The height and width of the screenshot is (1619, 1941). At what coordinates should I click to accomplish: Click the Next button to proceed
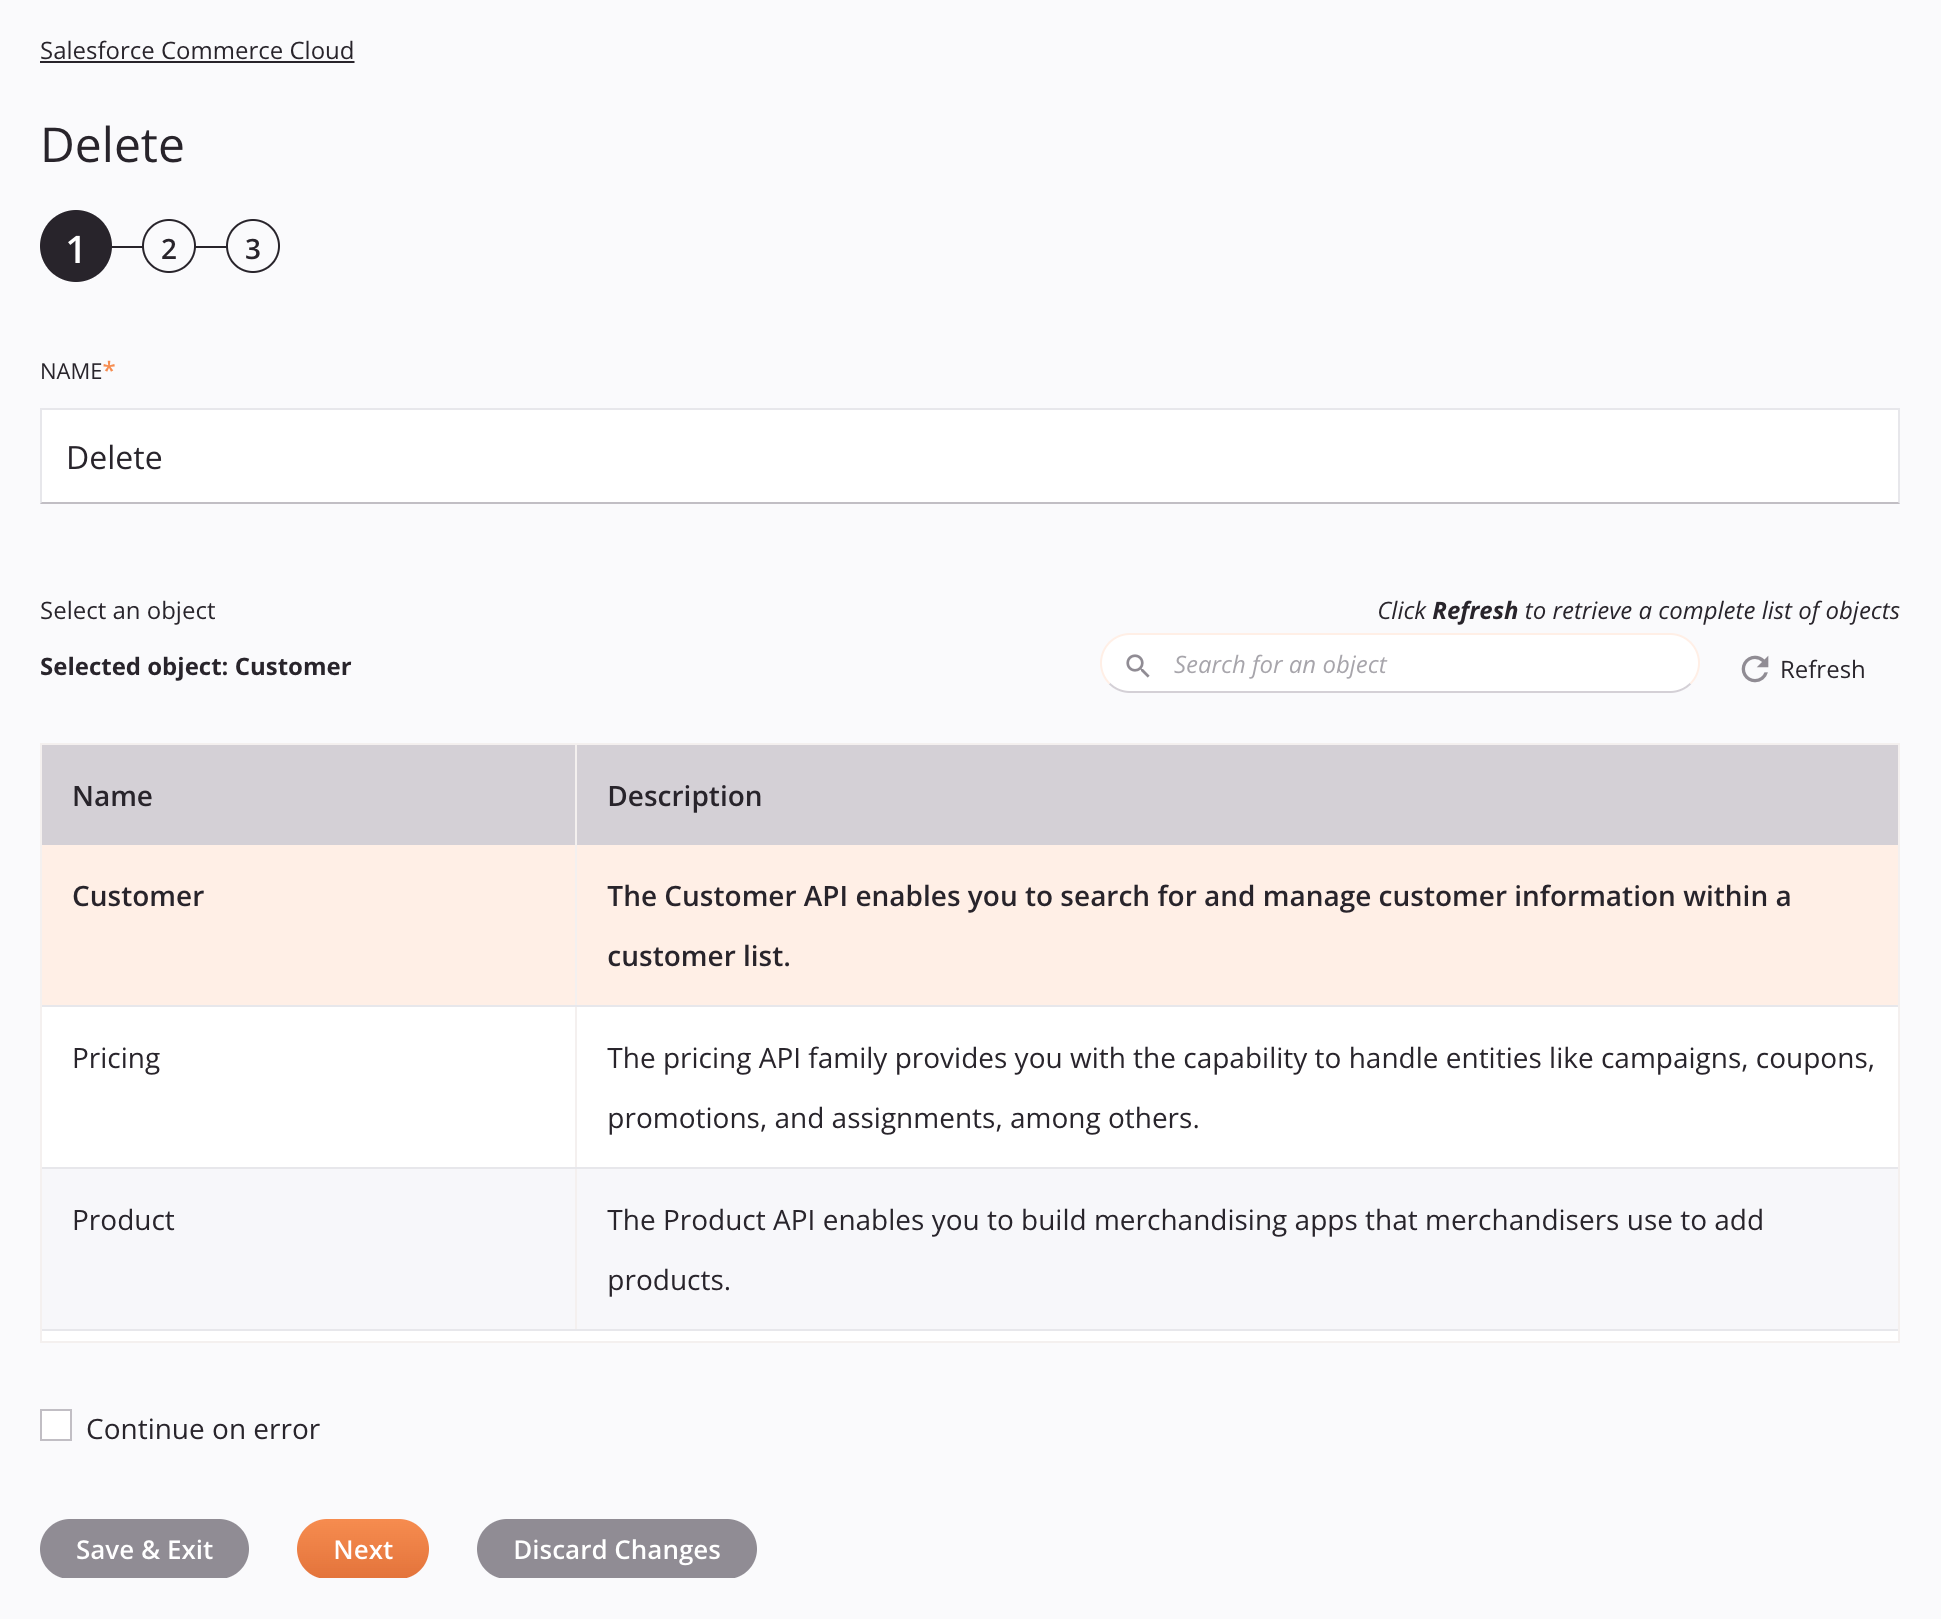point(363,1548)
